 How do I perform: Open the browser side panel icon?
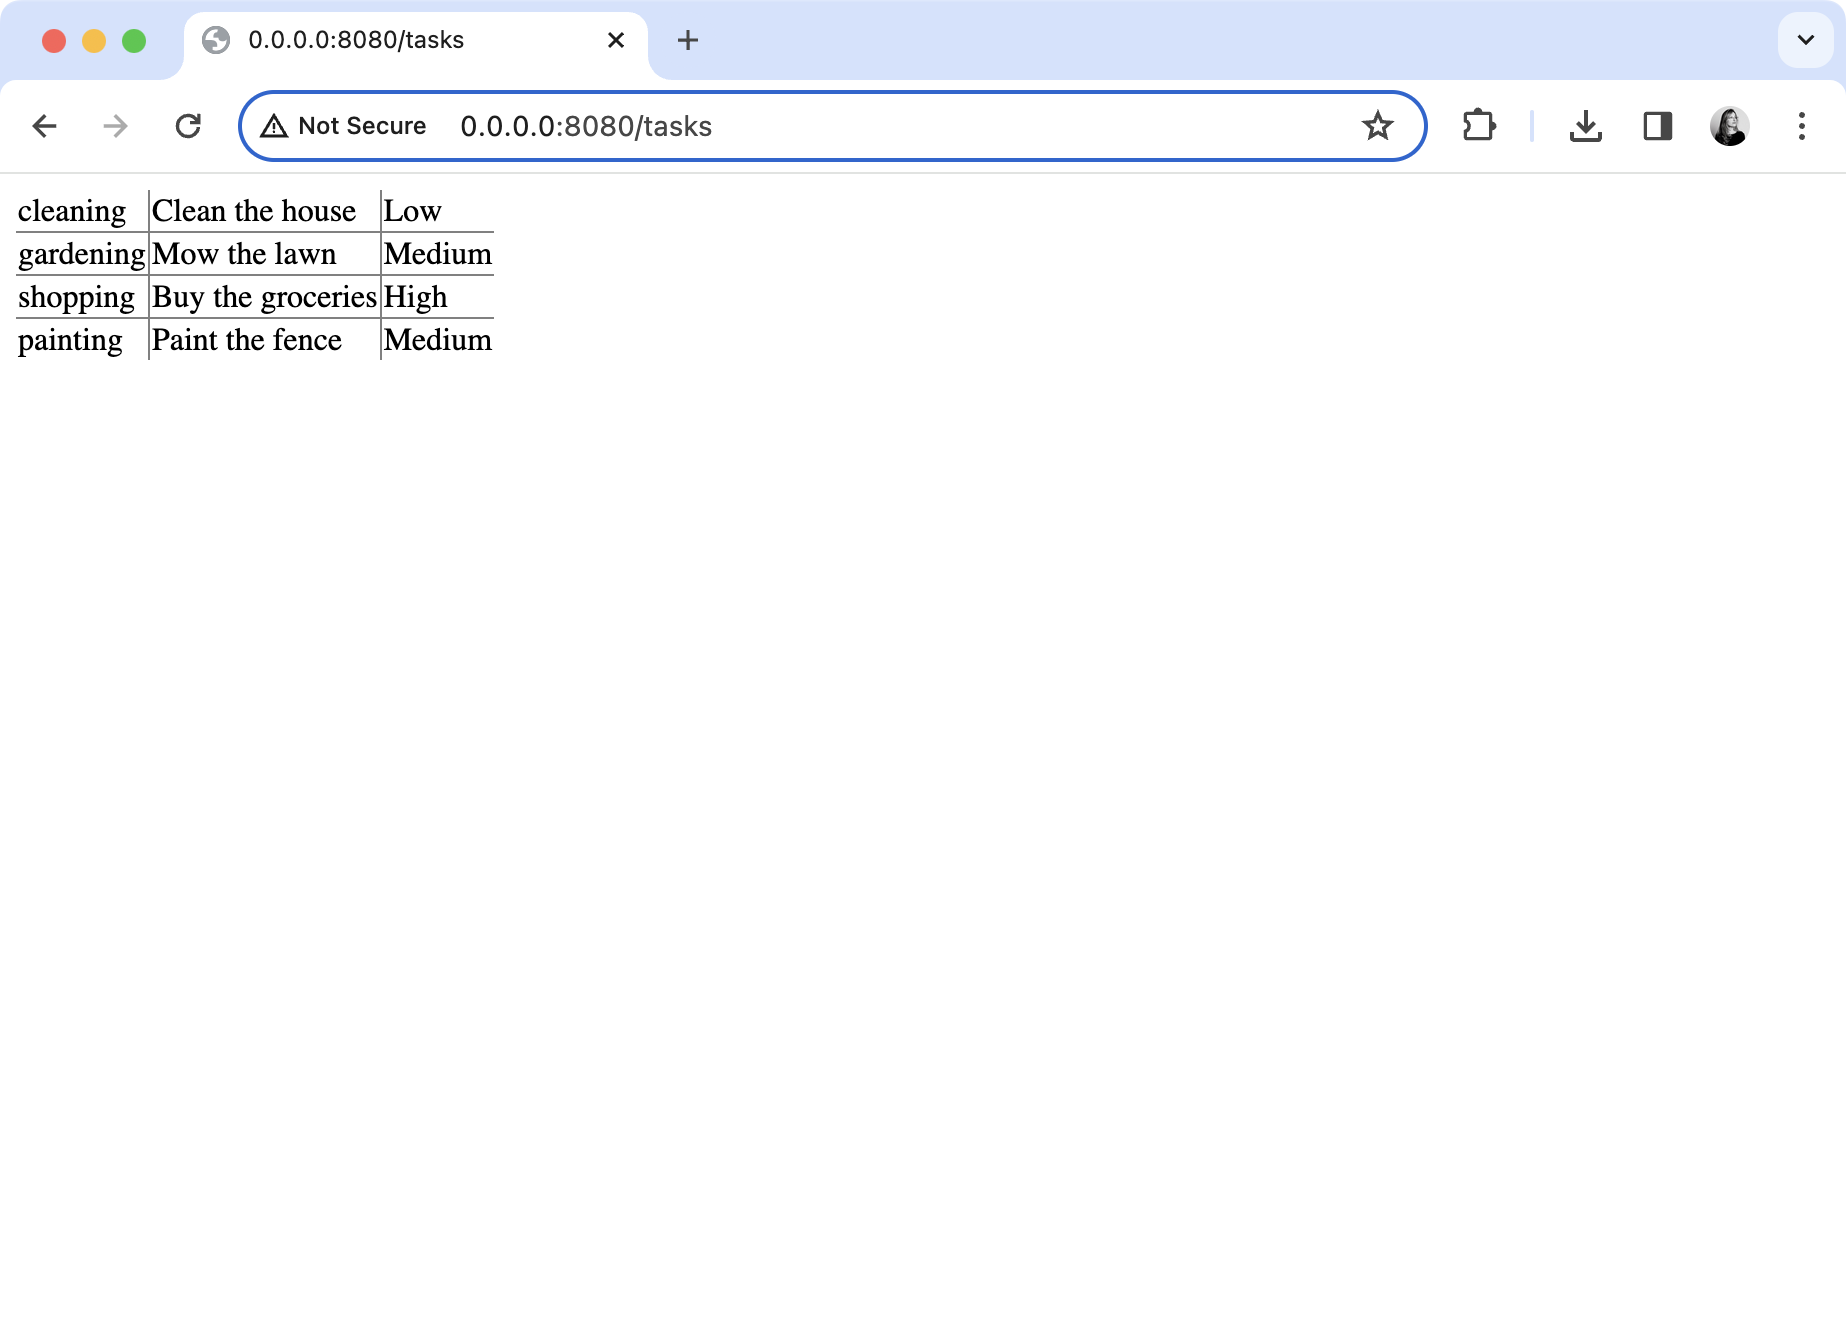1656,126
